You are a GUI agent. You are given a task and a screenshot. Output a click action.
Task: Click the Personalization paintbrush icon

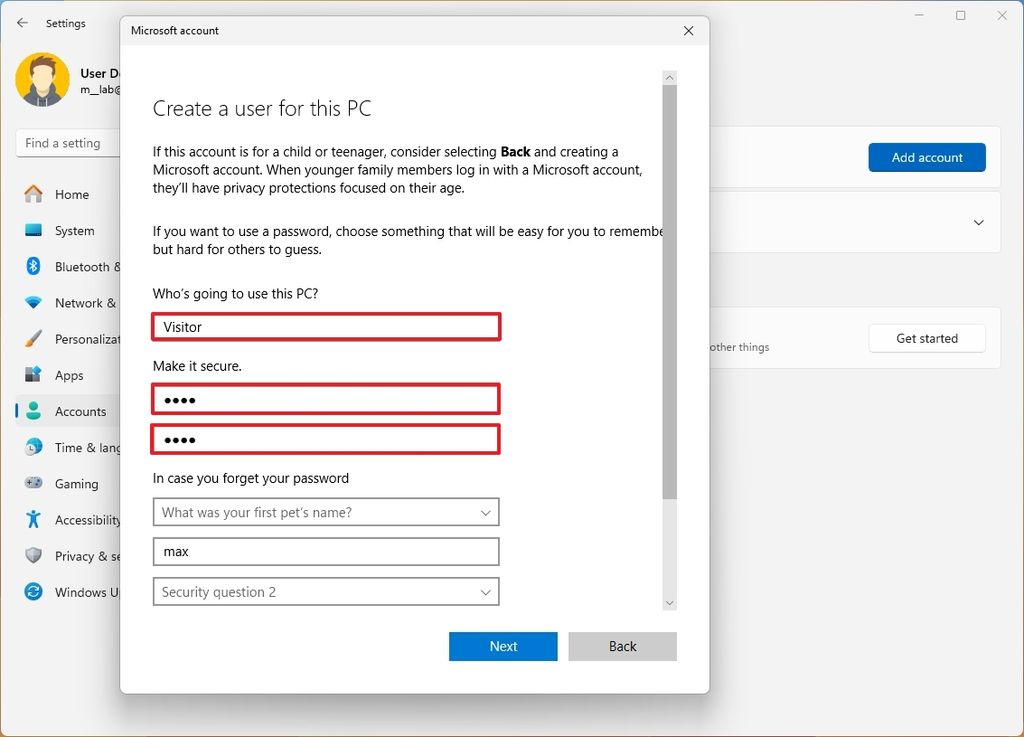point(33,339)
